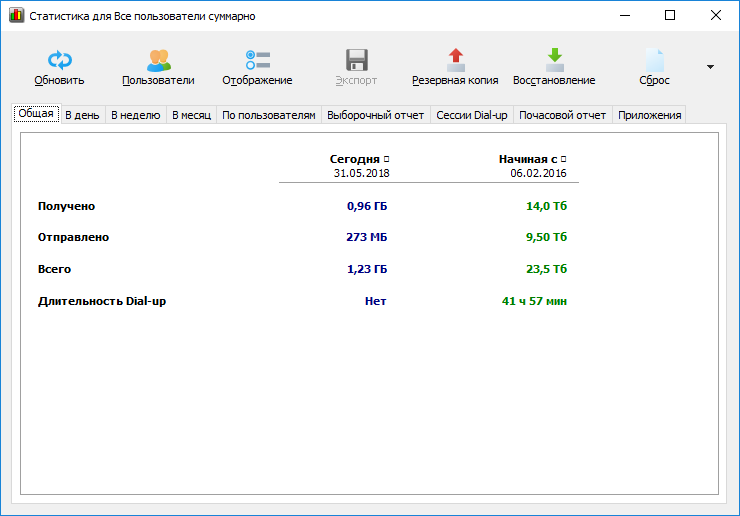Click the Экспорт floppy disk icon
Viewport: 740px width, 516px height.
click(x=356, y=59)
